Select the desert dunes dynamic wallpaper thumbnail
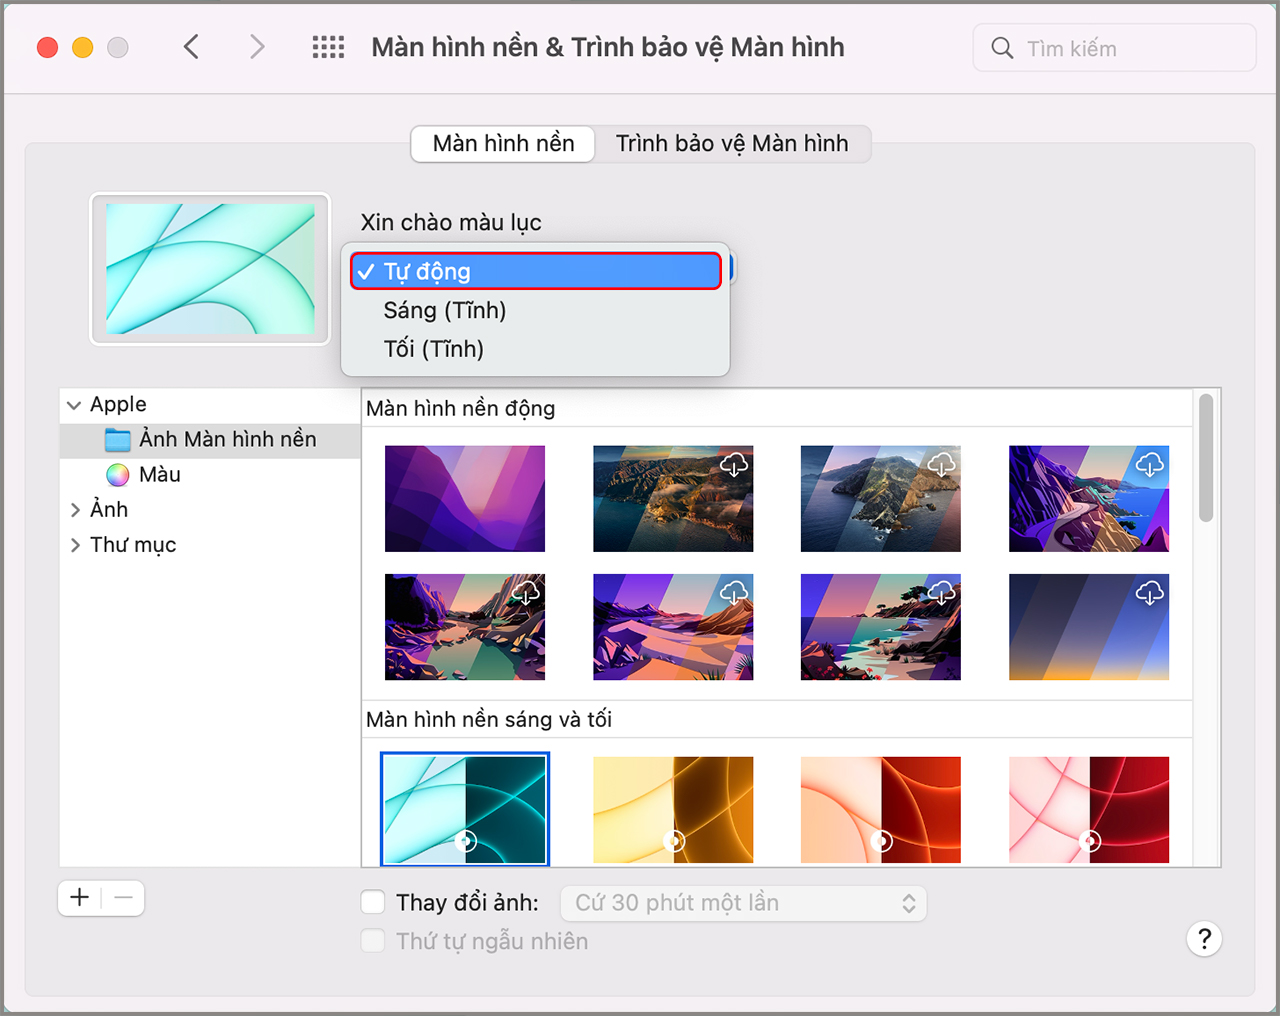The image size is (1280, 1016). coord(673,627)
